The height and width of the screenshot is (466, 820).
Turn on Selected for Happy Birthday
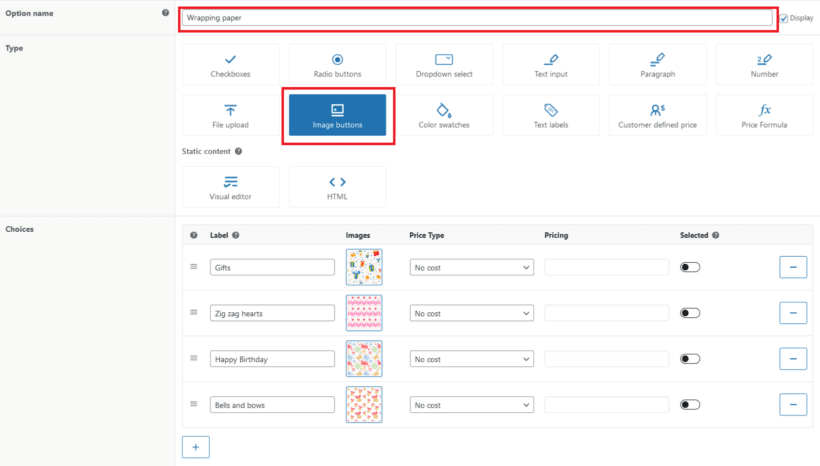pos(690,359)
